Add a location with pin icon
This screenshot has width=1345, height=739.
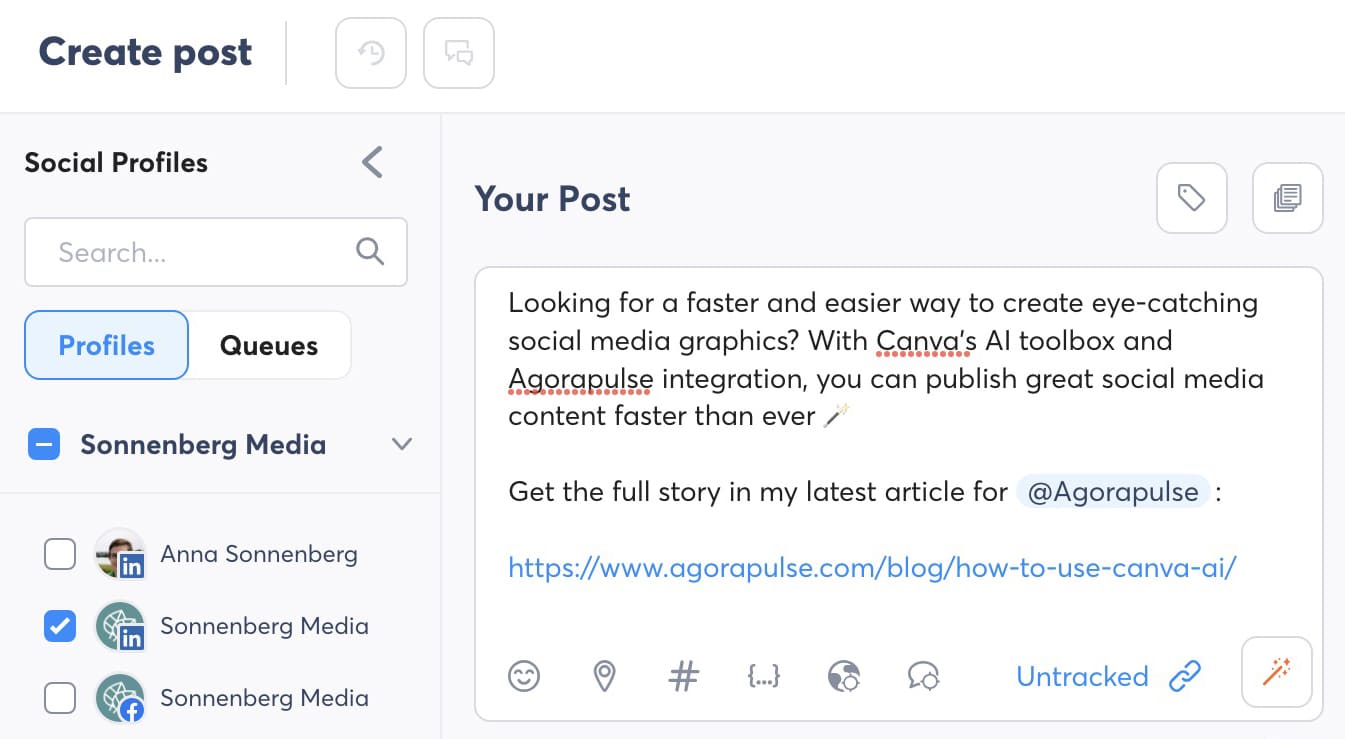[604, 677]
